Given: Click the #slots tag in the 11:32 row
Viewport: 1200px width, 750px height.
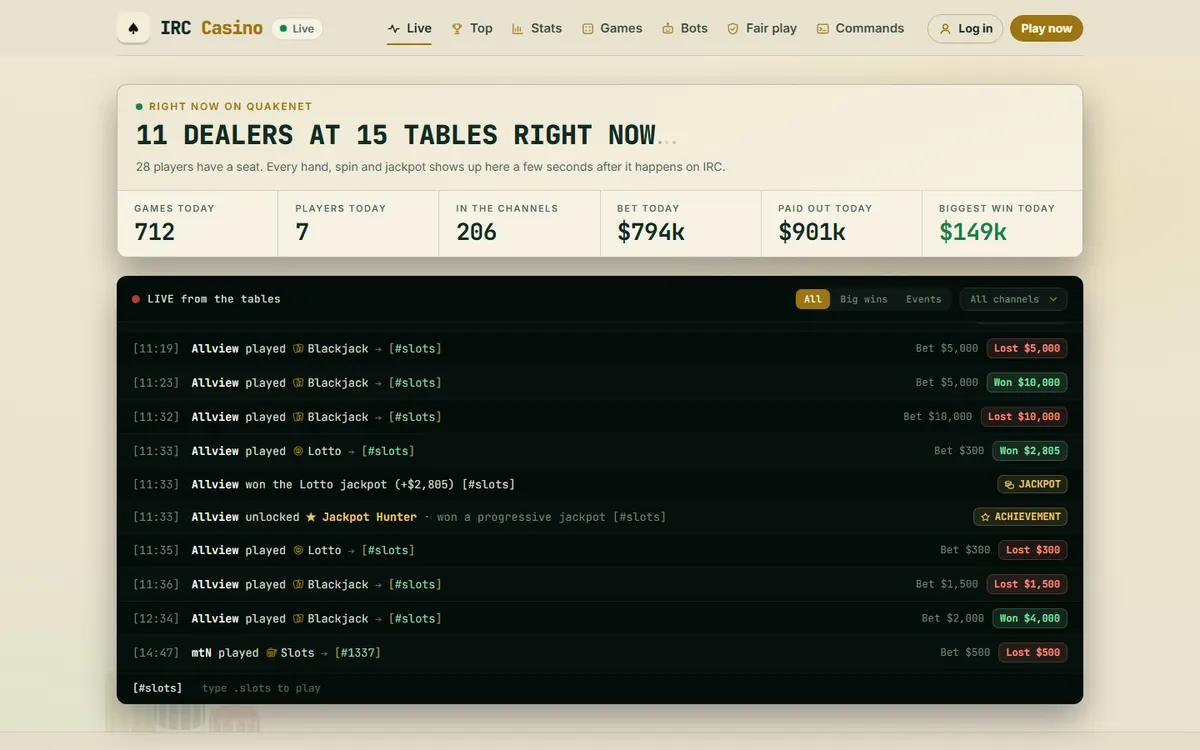Looking at the screenshot, I should click(x=415, y=417).
